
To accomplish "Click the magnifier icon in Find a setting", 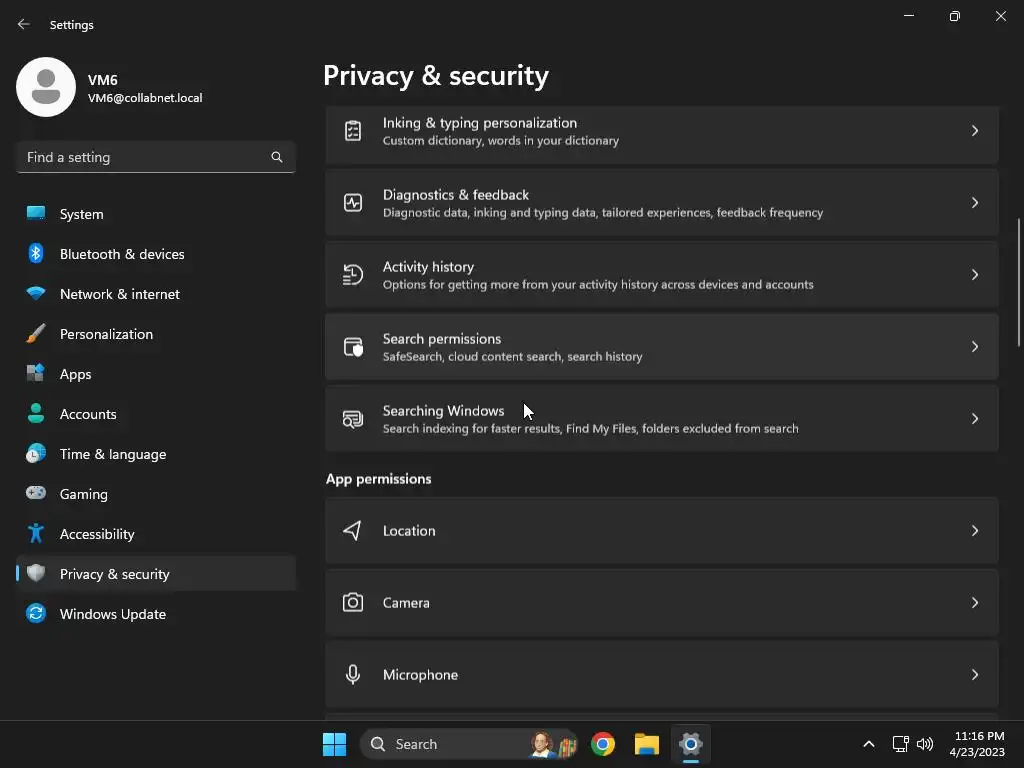I will pos(277,157).
